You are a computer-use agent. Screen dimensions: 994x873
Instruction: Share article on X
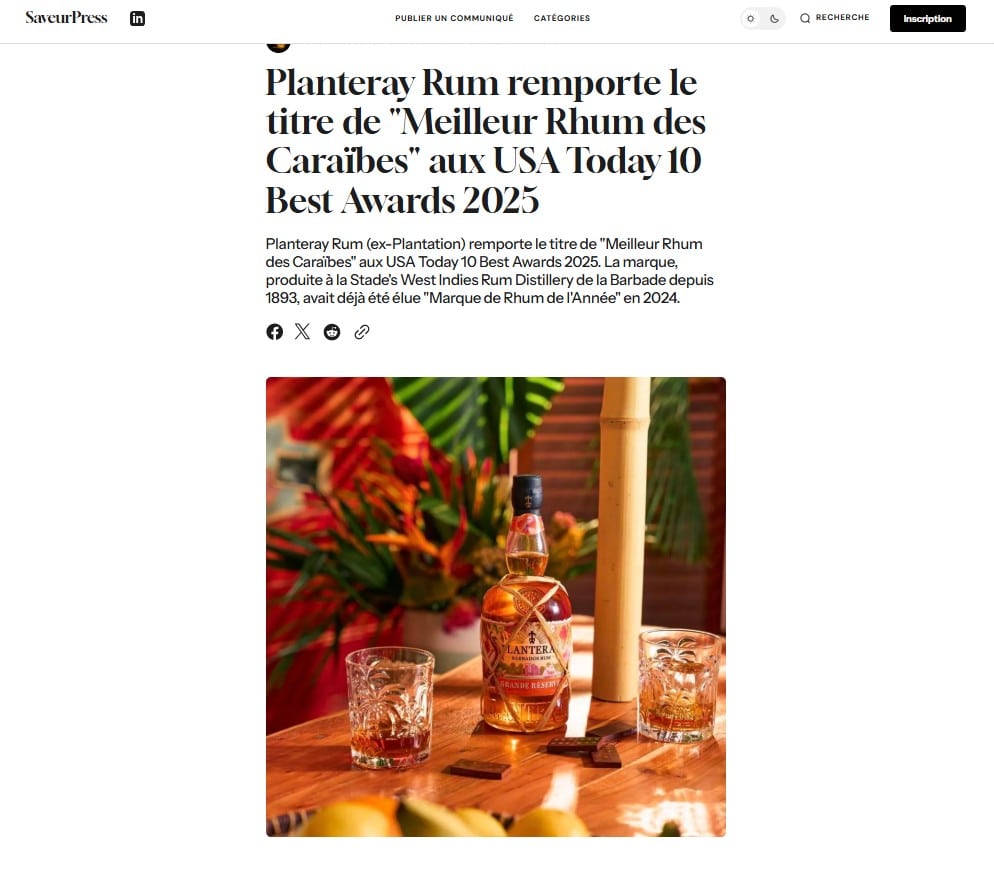click(x=302, y=332)
